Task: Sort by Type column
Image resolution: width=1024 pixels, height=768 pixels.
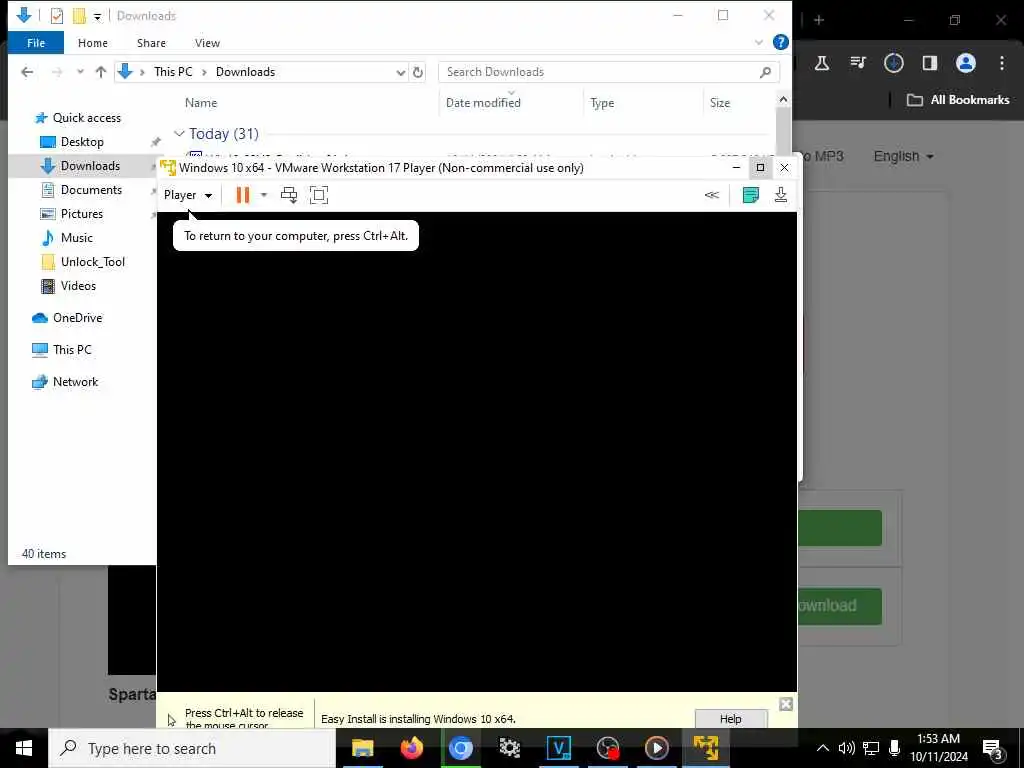Action: pos(602,103)
